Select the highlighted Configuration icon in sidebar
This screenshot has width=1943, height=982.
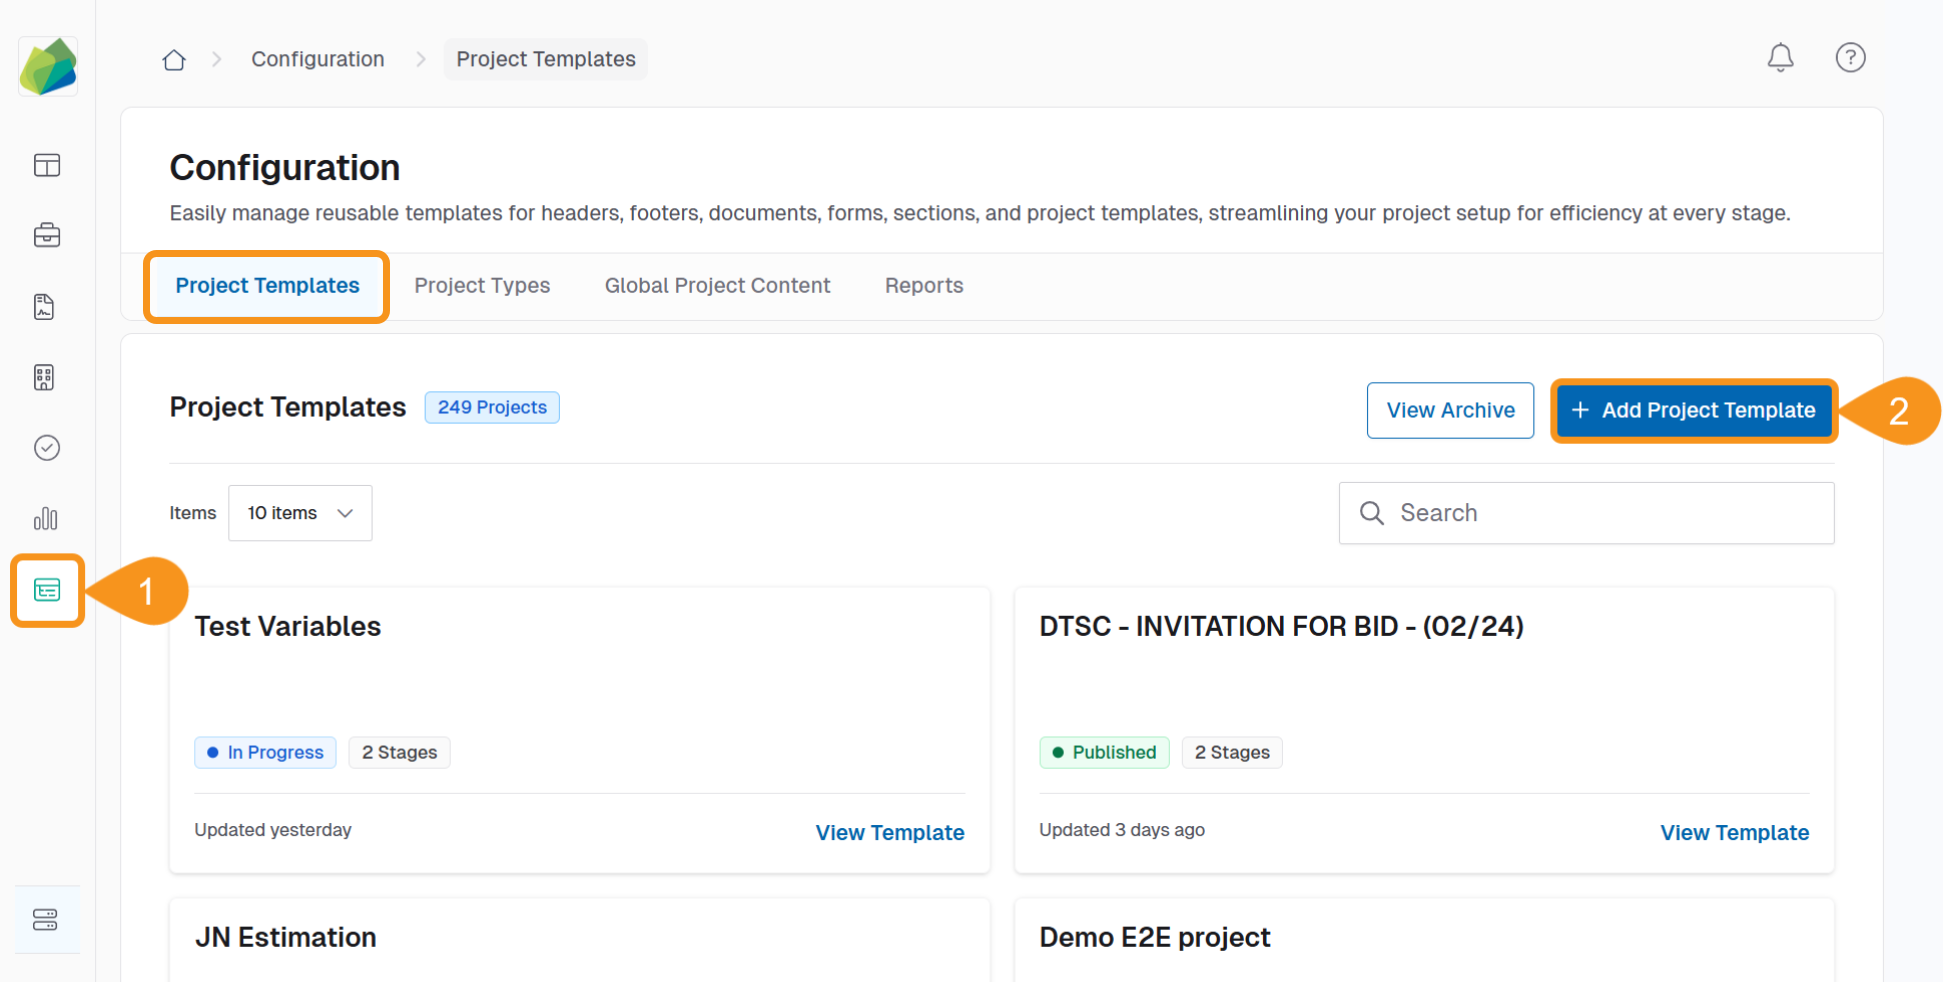pyautogui.click(x=47, y=591)
